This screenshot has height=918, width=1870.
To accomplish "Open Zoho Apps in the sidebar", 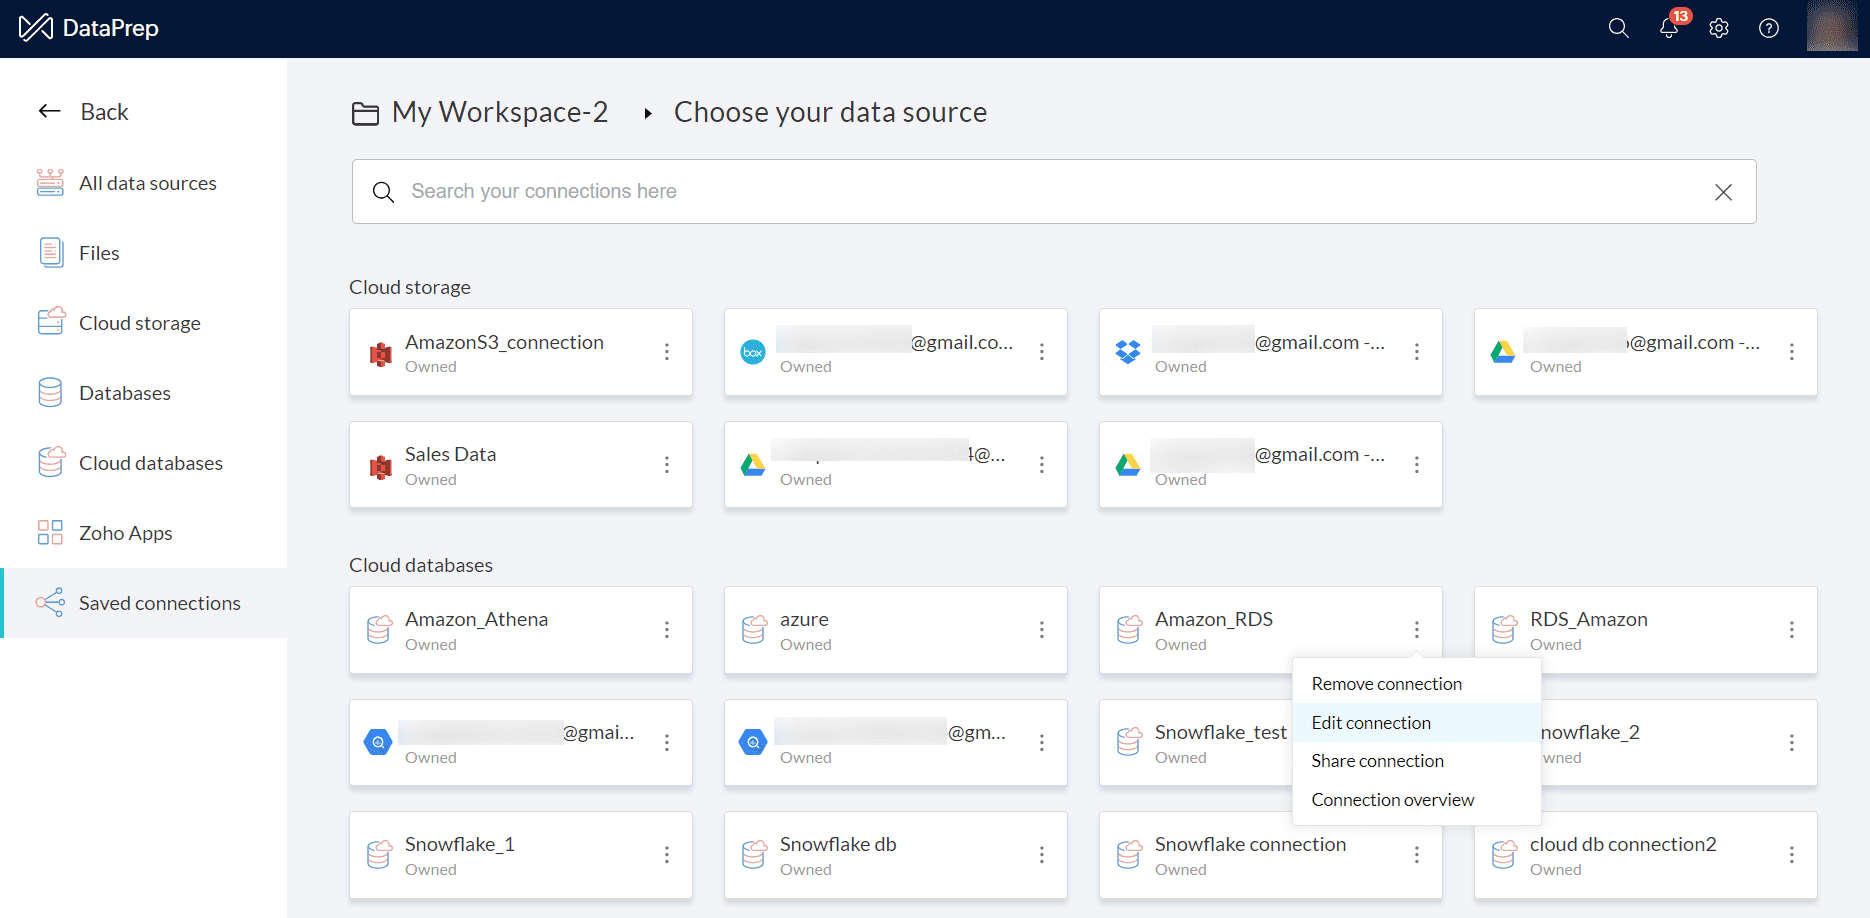I will tap(125, 533).
